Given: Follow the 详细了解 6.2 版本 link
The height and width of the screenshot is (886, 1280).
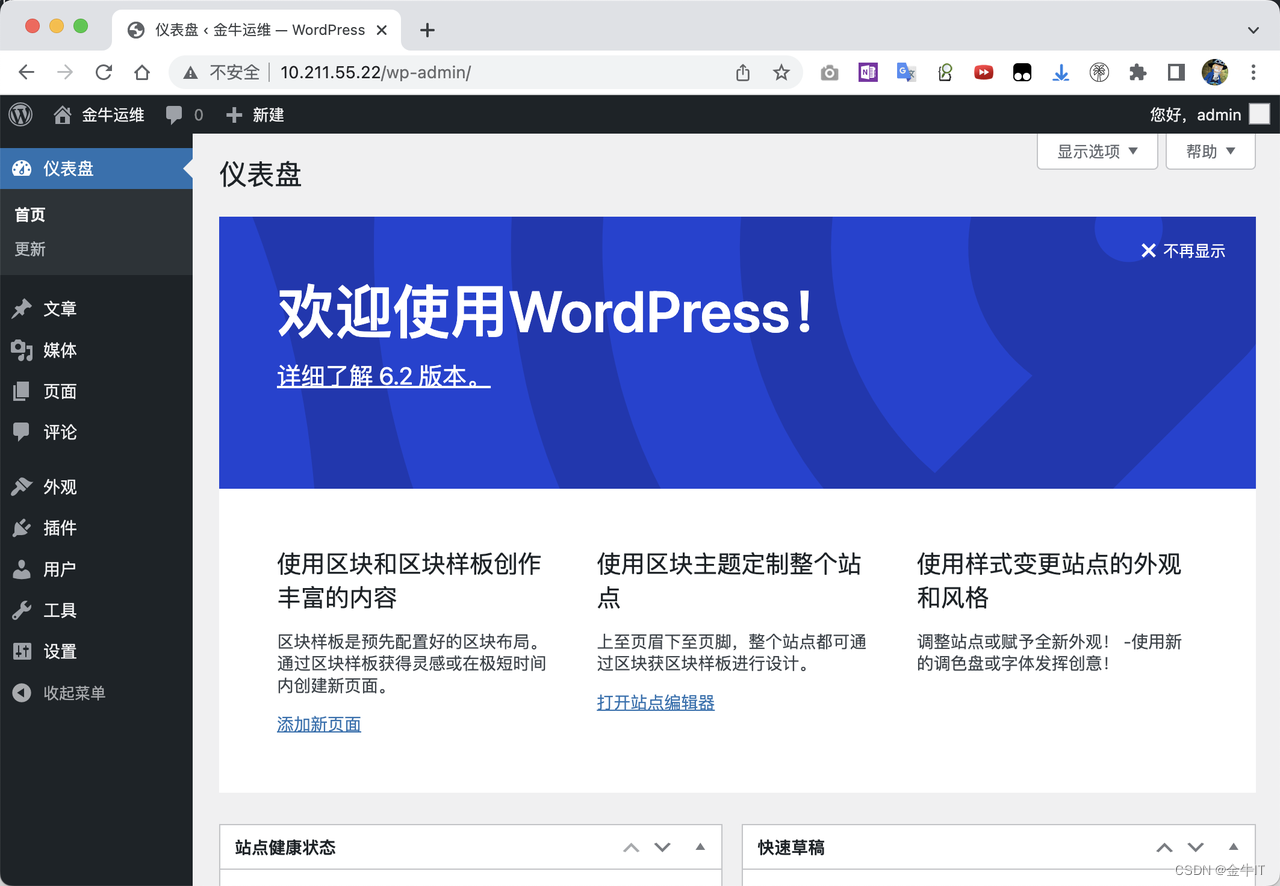Looking at the screenshot, I should pos(383,377).
